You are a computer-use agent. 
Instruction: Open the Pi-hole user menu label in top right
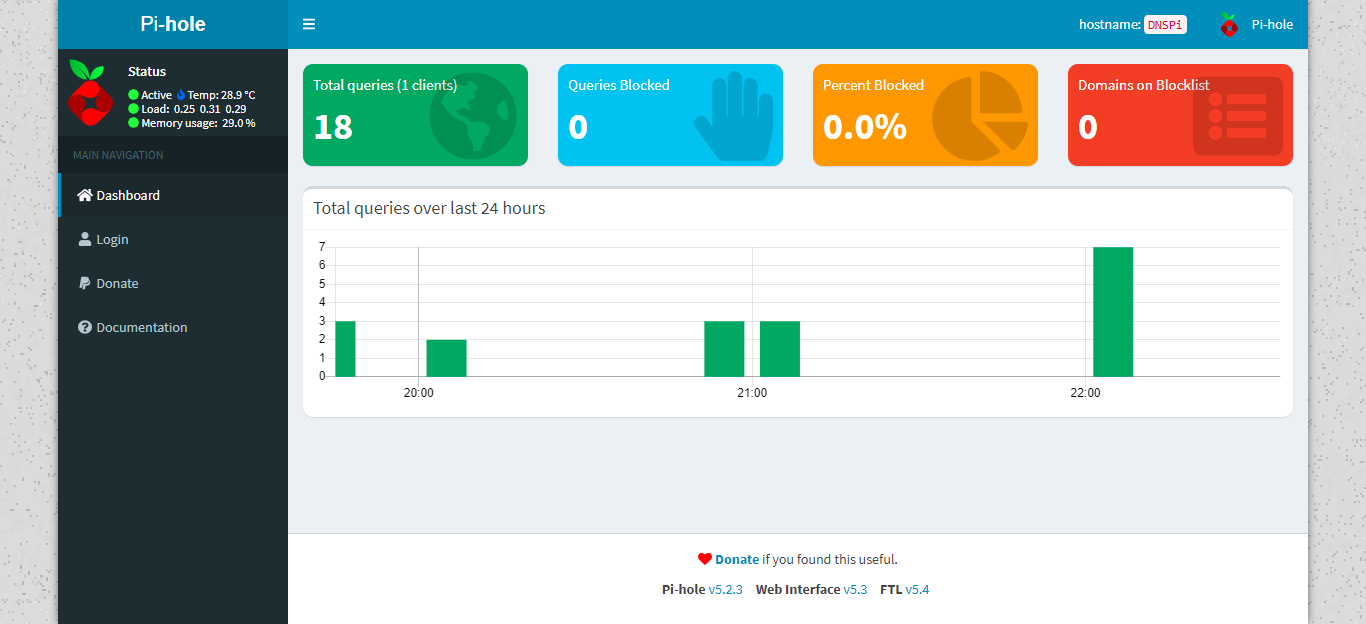coord(1272,24)
